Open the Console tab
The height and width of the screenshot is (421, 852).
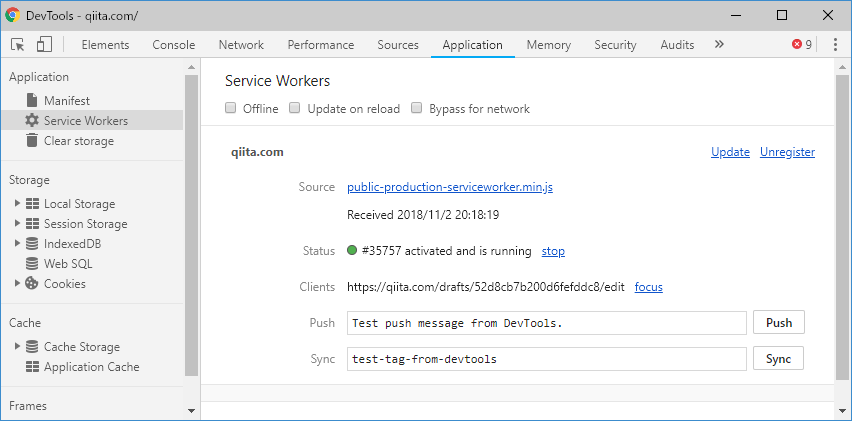(x=174, y=45)
